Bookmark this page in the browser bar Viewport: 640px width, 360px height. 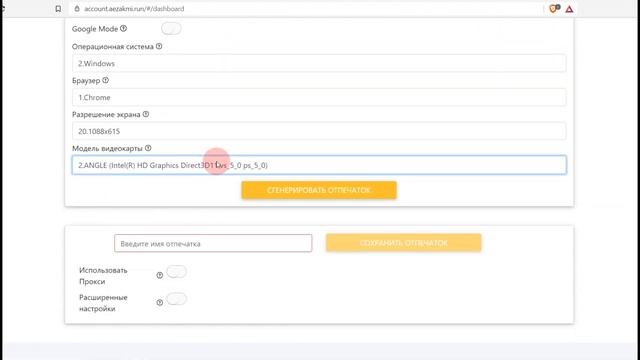[x=58, y=9]
